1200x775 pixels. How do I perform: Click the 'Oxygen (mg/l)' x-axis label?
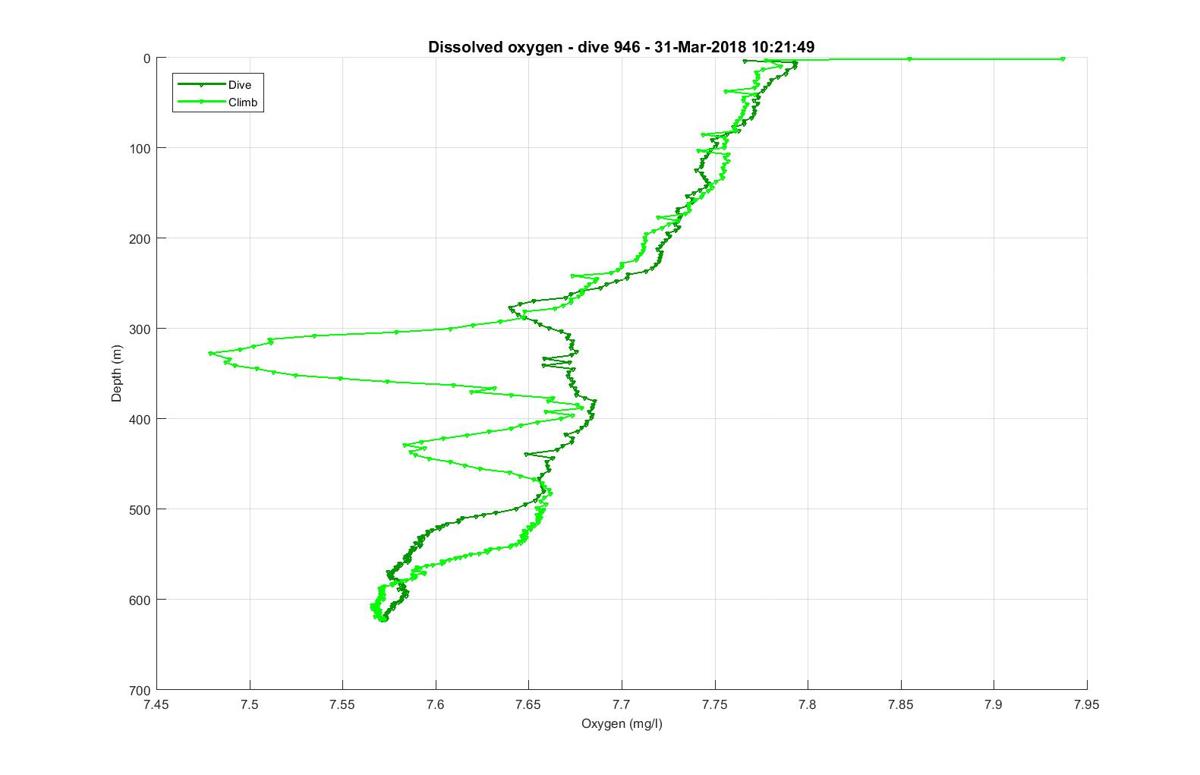[621, 722]
